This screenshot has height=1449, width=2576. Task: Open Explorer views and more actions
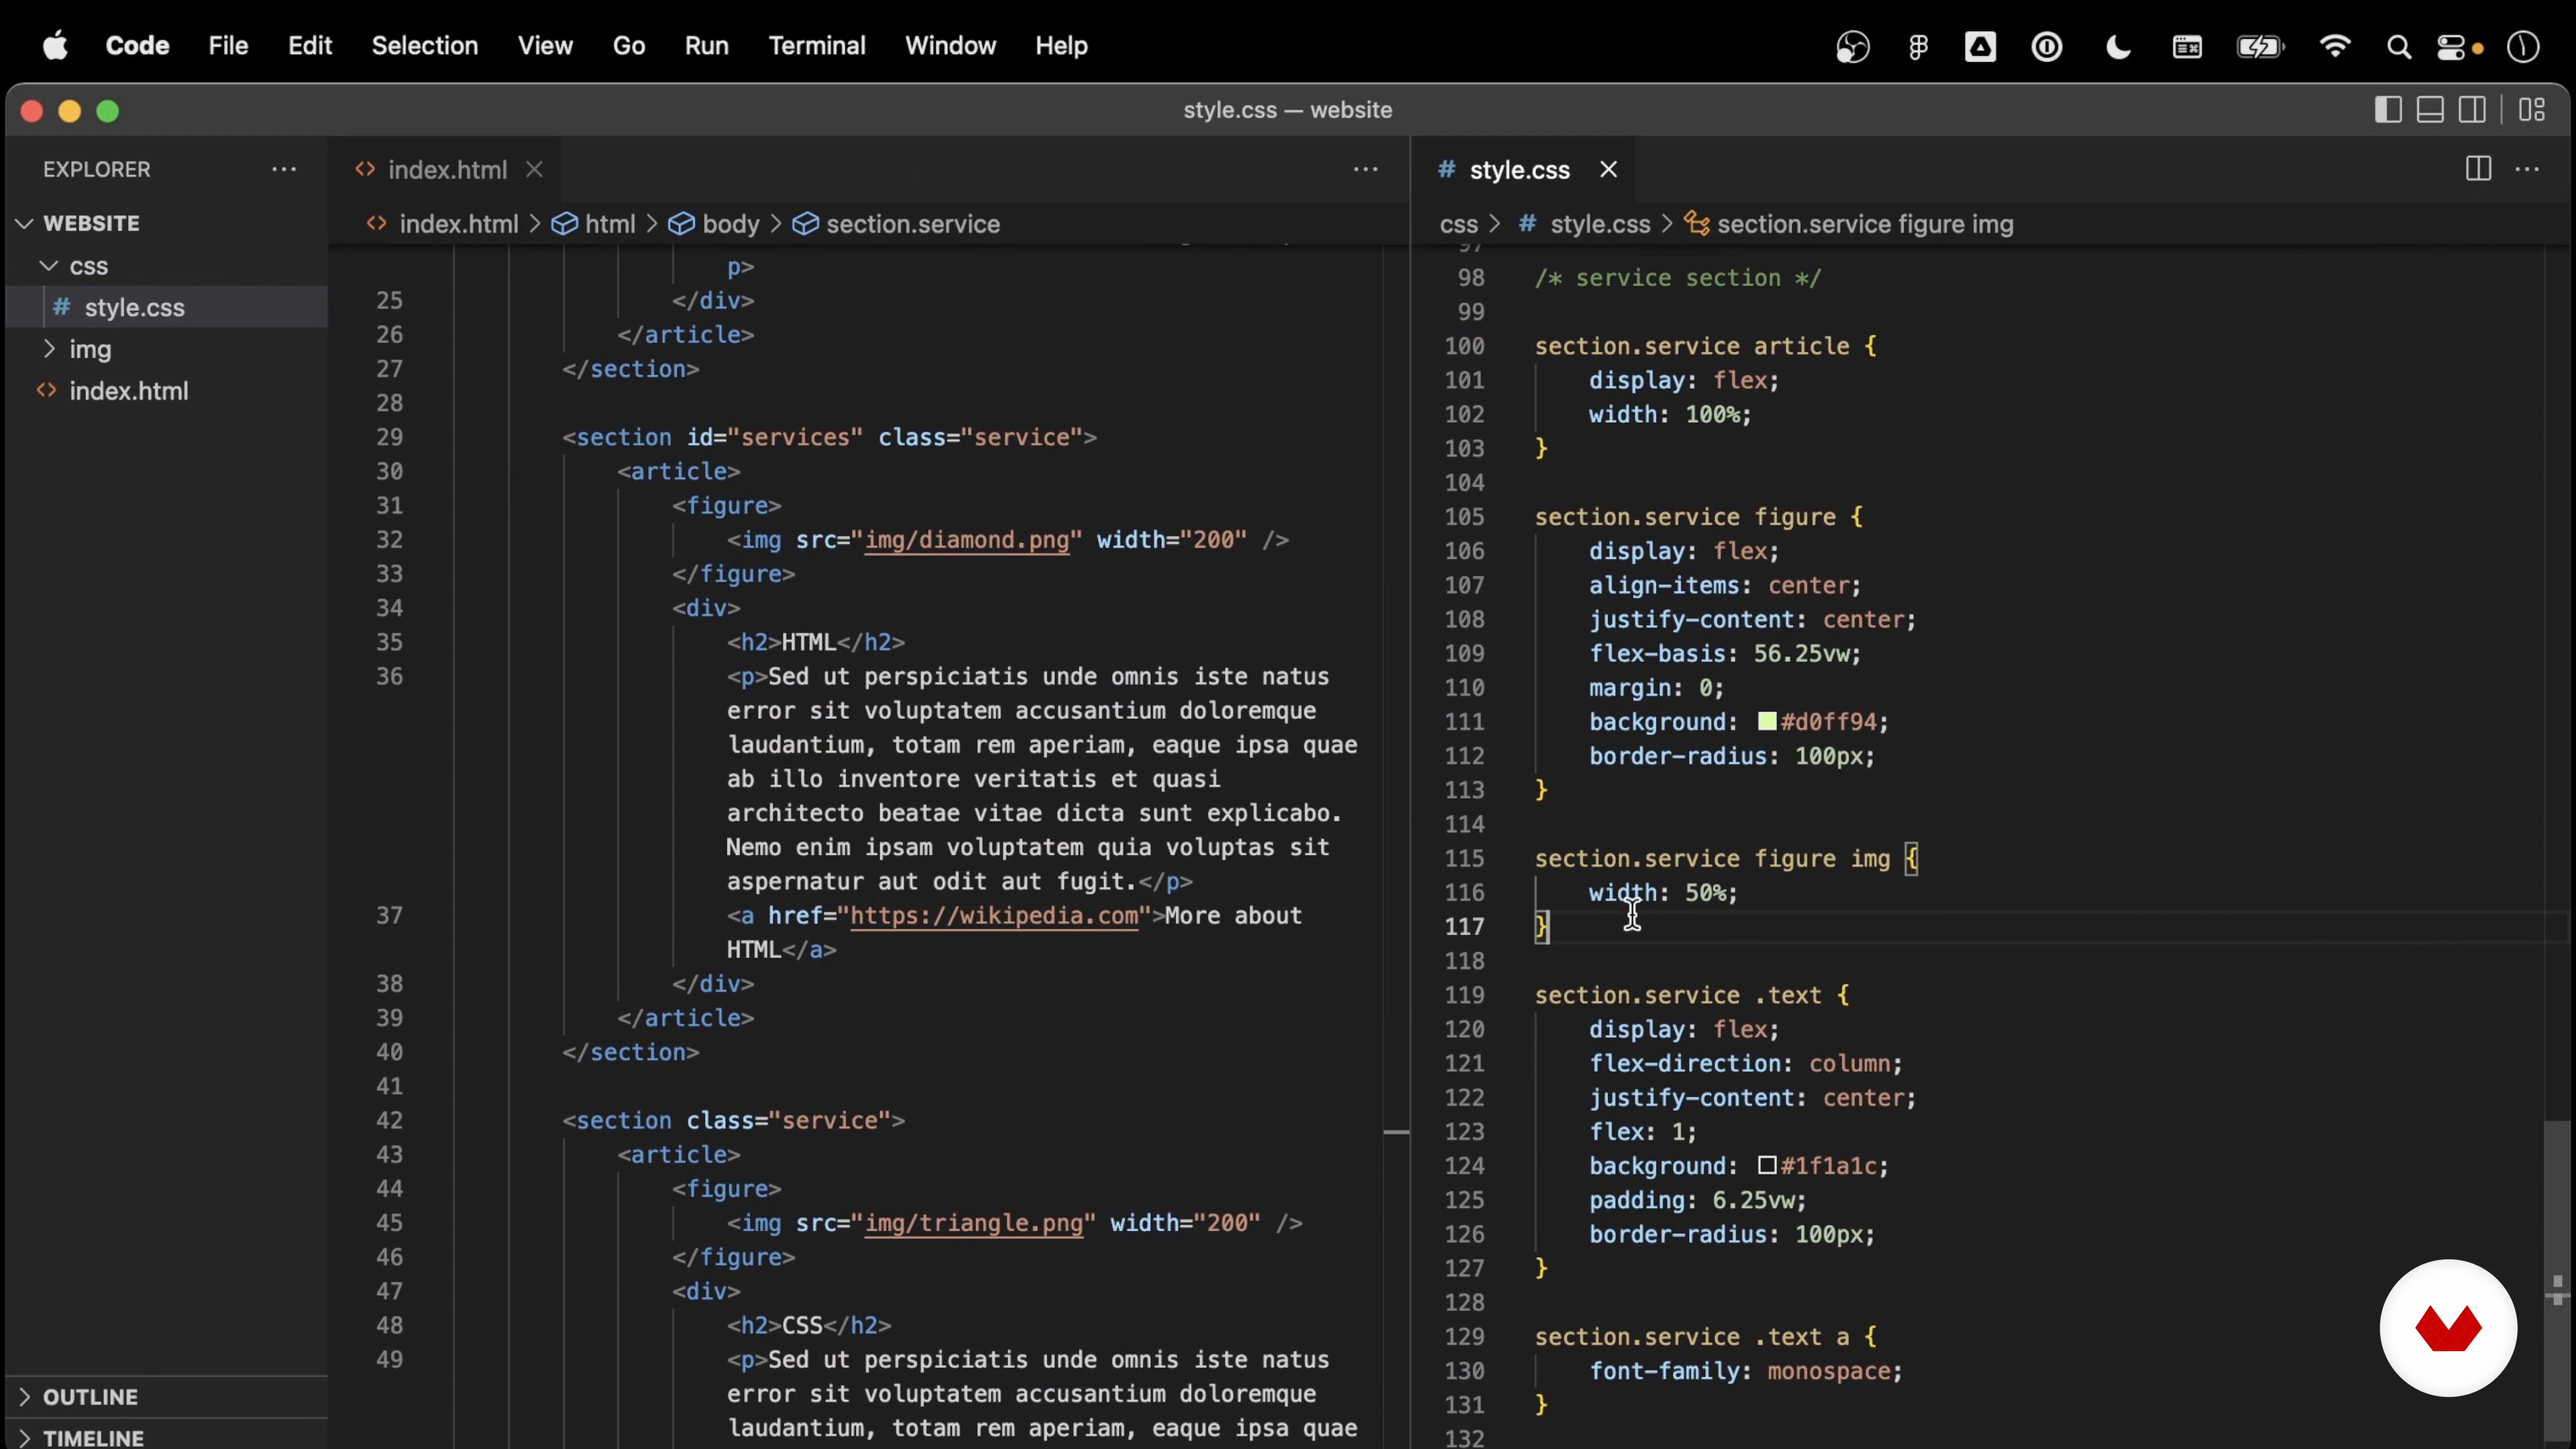(284, 169)
